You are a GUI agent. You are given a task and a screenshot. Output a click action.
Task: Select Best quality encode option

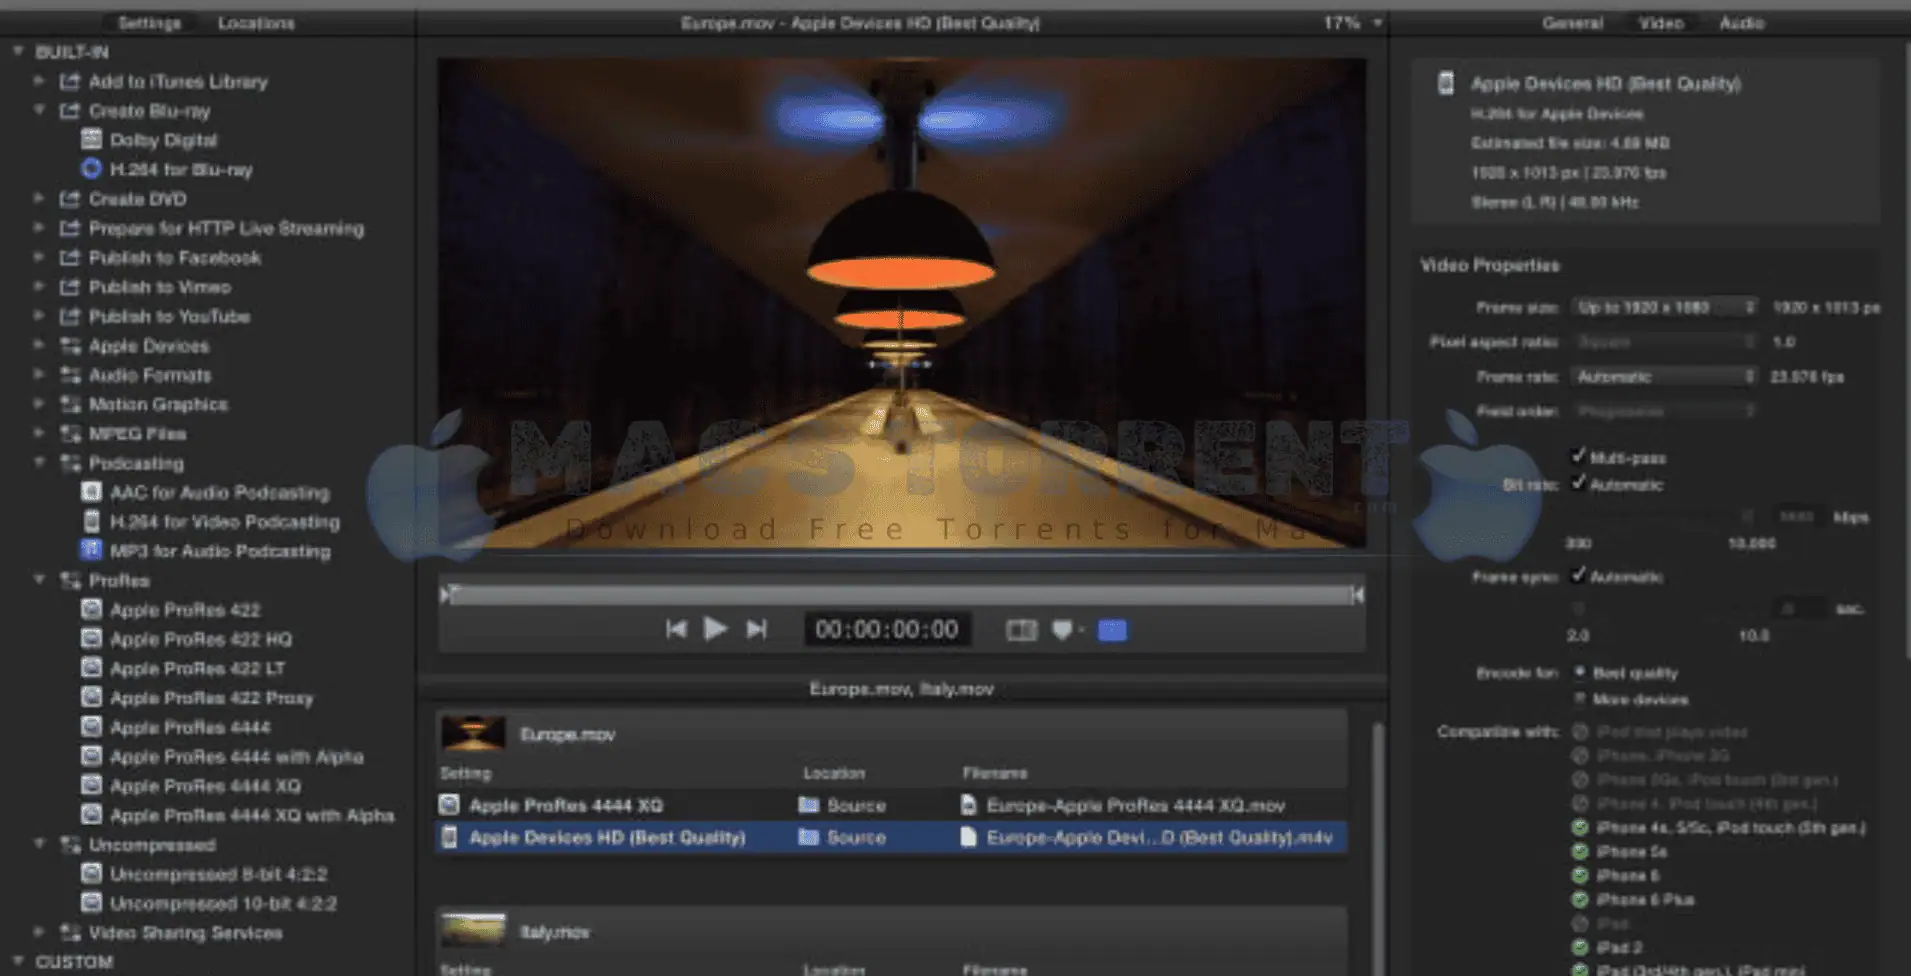(x=1580, y=672)
